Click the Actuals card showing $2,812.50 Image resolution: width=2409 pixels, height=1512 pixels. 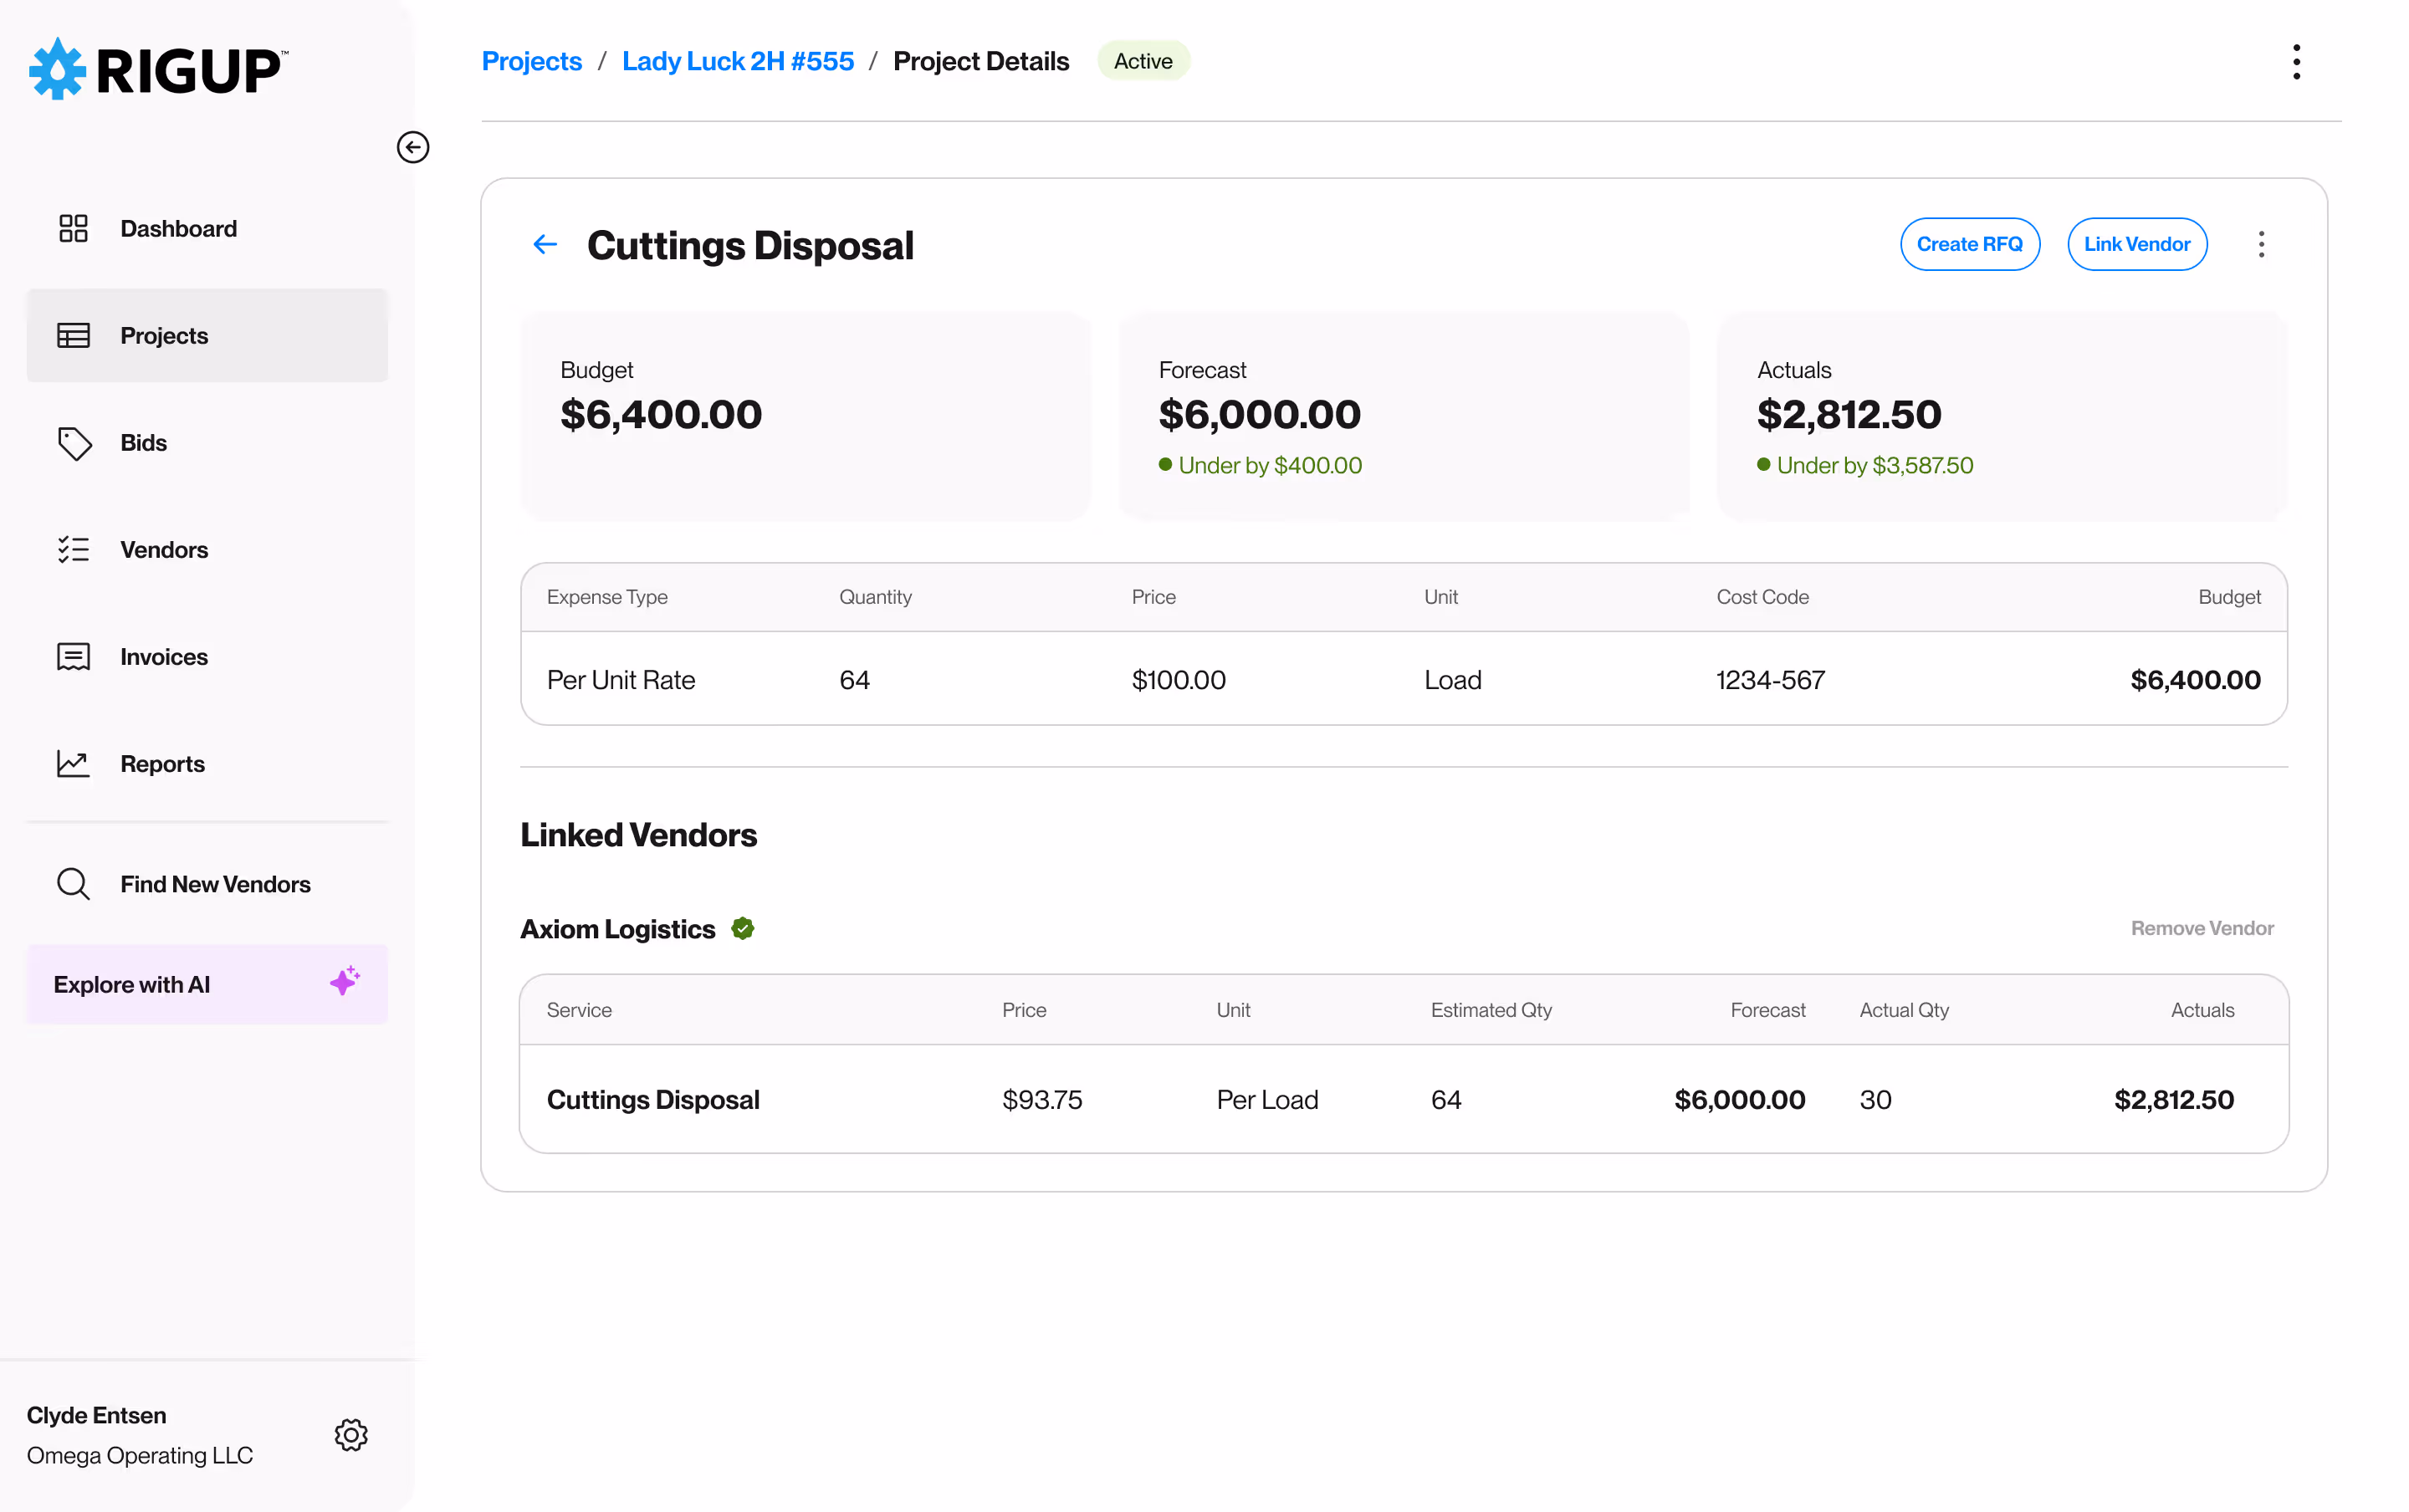pyautogui.click(x=2002, y=417)
